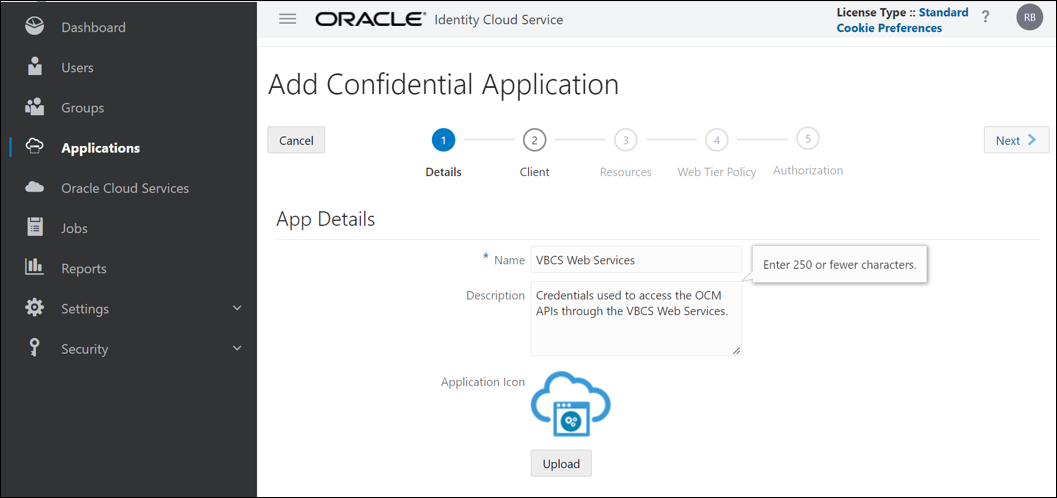Click the Standard license type link
Screen dimensions: 1057x498
[x=944, y=12]
